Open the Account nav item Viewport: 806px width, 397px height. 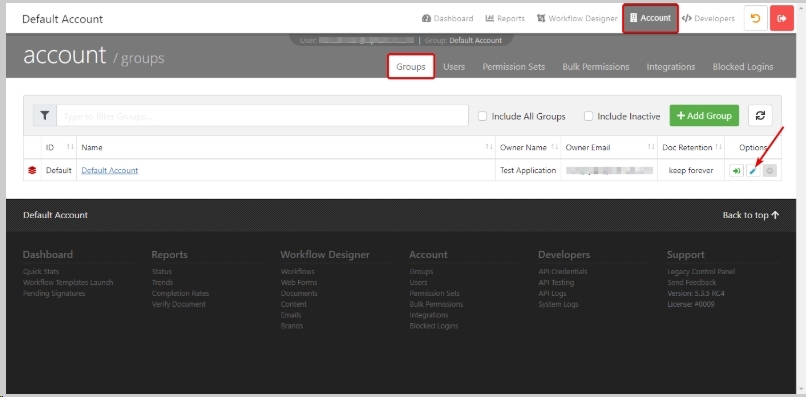coord(650,18)
